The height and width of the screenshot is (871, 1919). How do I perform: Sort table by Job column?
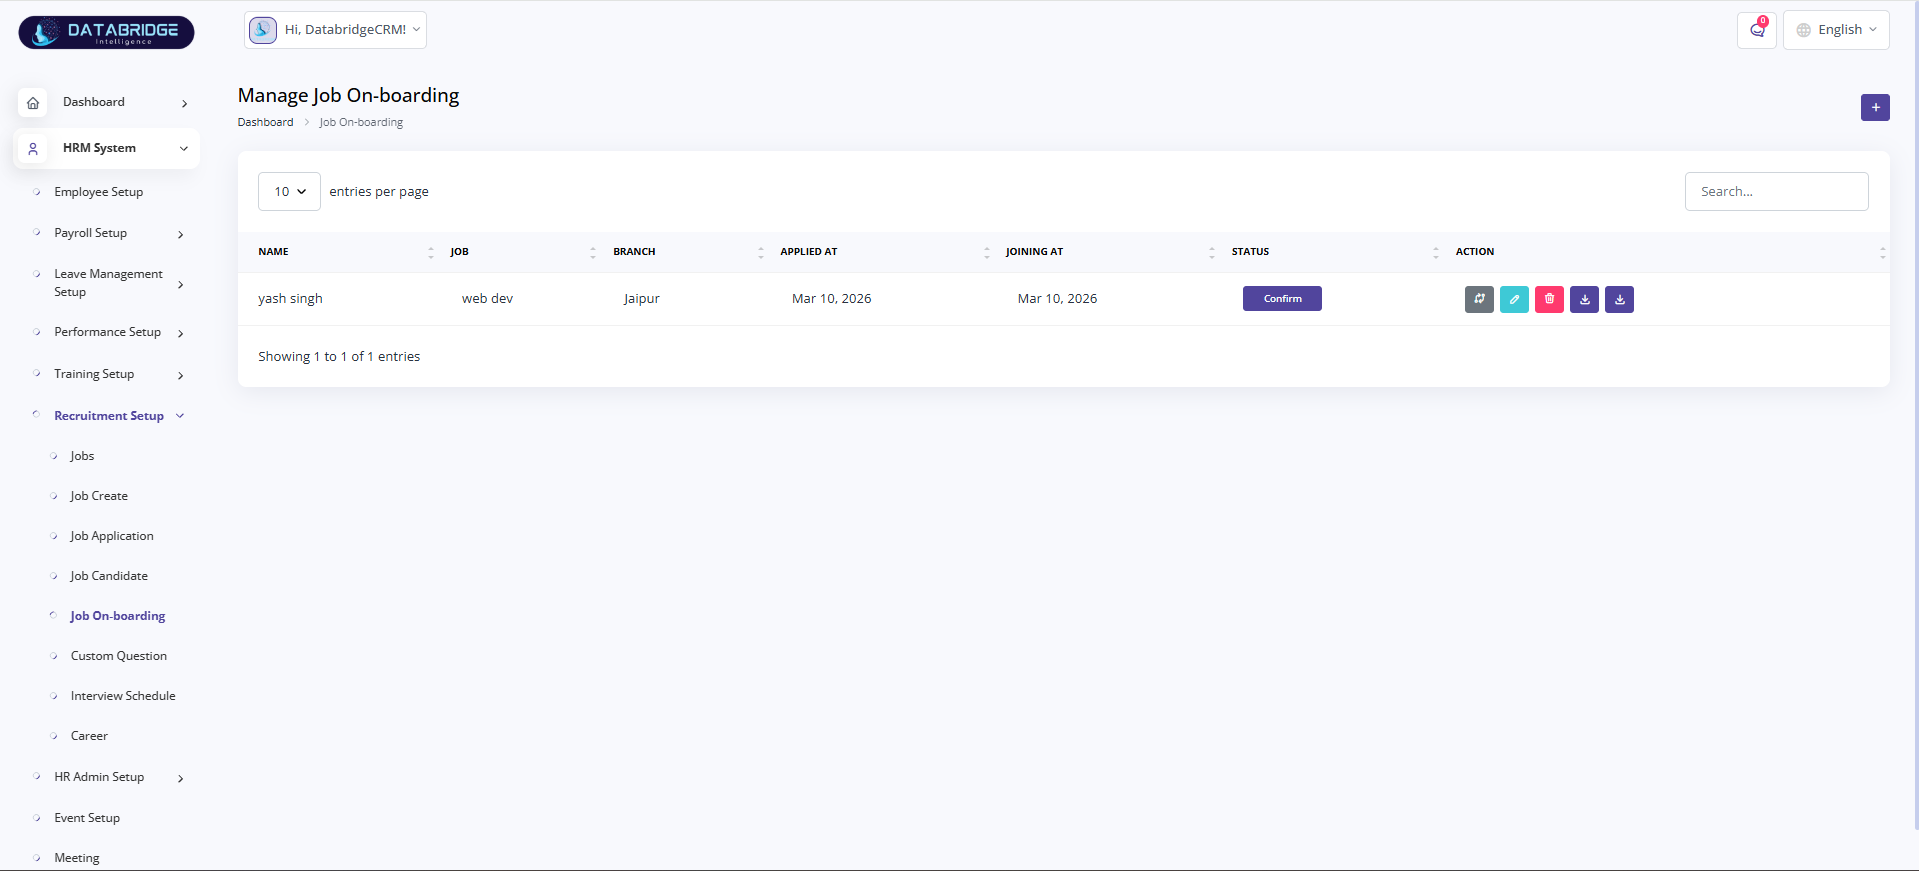[521, 252]
